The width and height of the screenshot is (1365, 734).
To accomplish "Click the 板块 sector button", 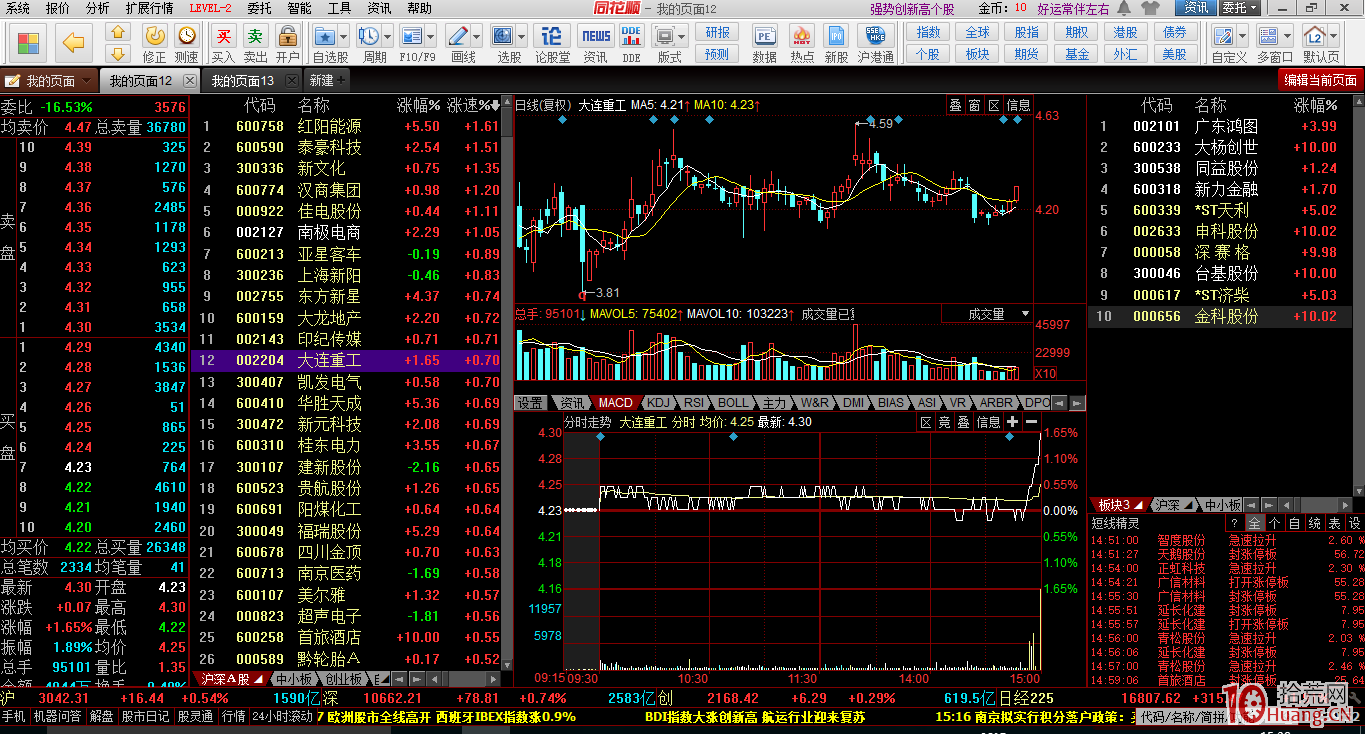I will click(x=977, y=54).
